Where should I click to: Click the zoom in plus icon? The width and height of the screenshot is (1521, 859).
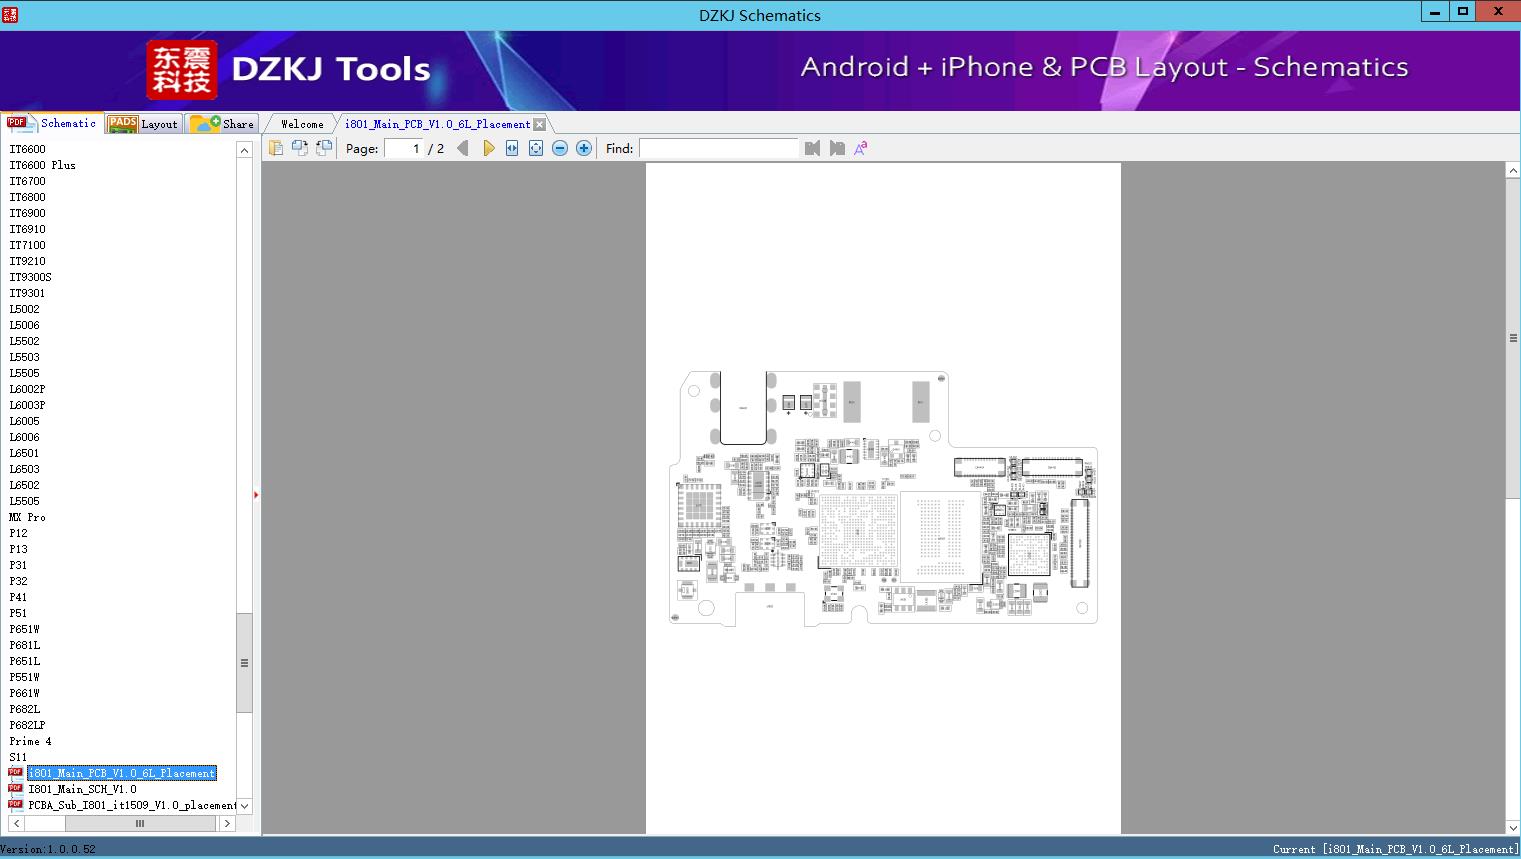pyautogui.click(x=584, y=148)
